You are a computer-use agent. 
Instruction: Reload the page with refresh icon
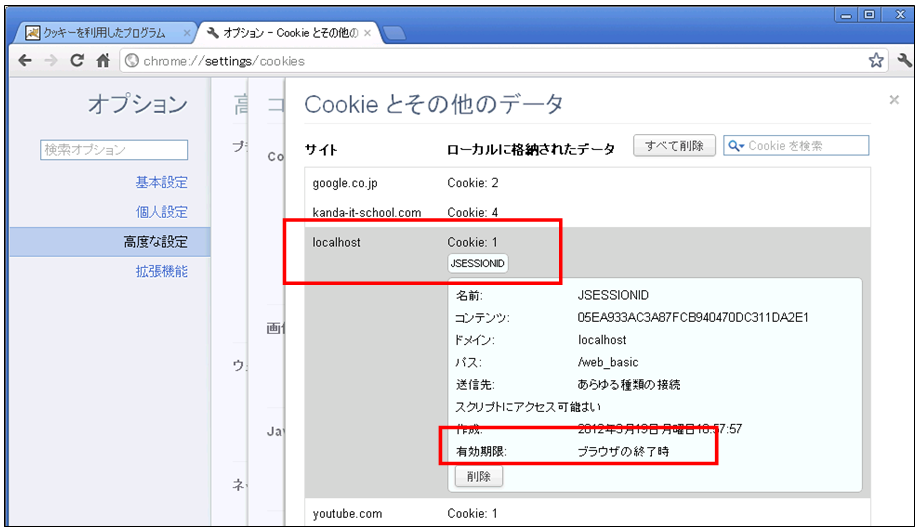click(76, 61)
